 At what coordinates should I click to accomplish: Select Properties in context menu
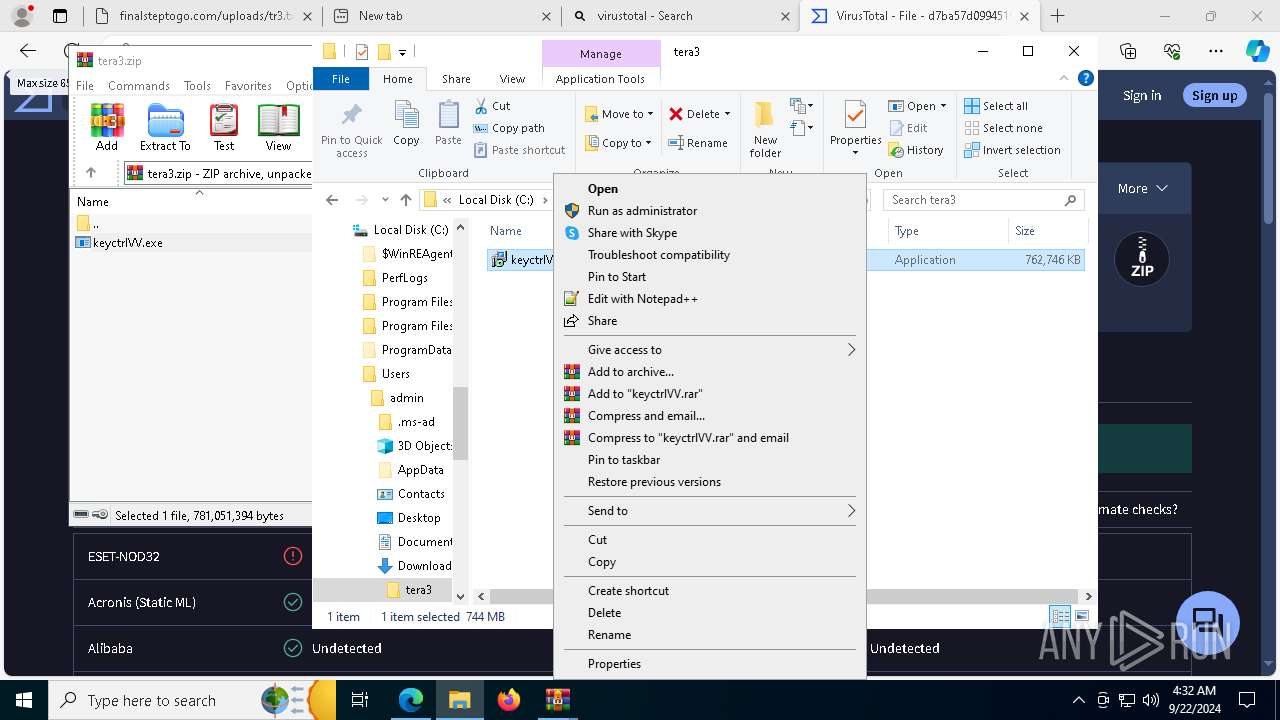coord(709,663)
